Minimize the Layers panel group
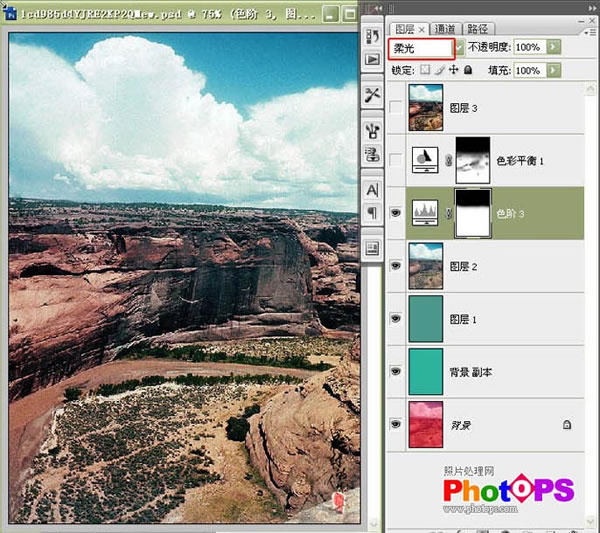Screen dimensions: 600x533 tap(582, 21)
